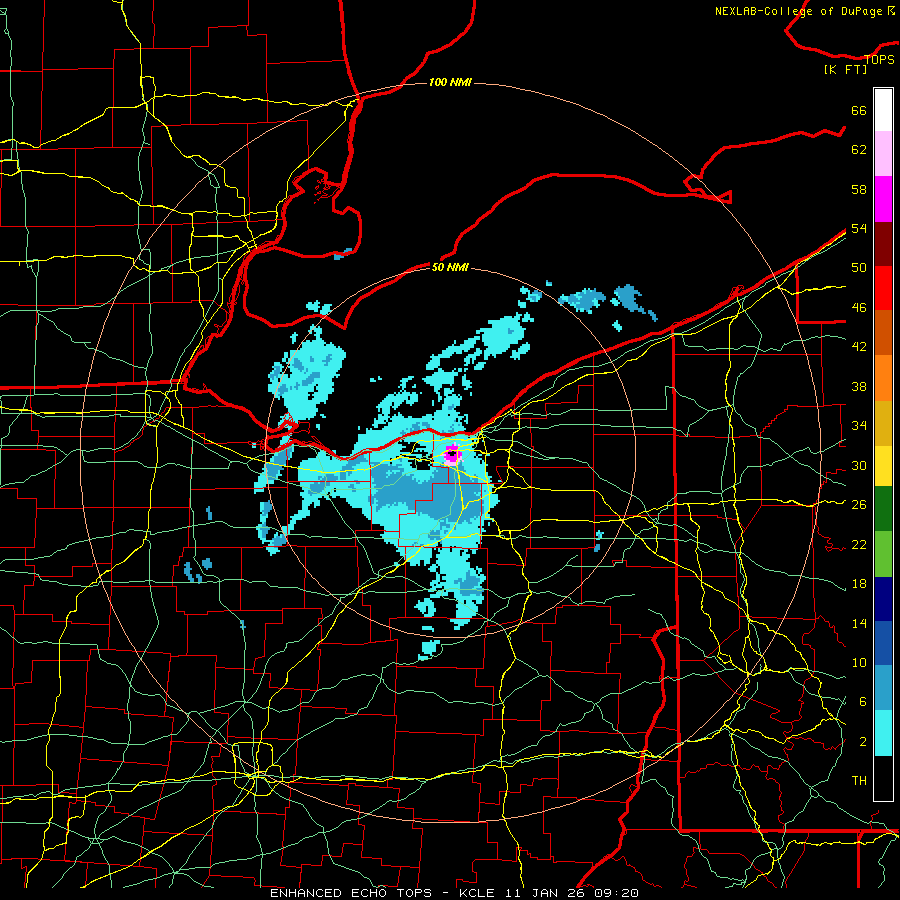Click the 'NEXLAB-College of DuPage' credit text
The width and height of the screenshot is (900, 900).
pos(799,11)
